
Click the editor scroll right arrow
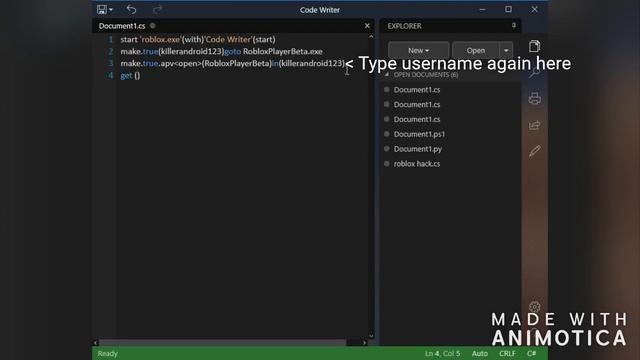tap(364, 342)
